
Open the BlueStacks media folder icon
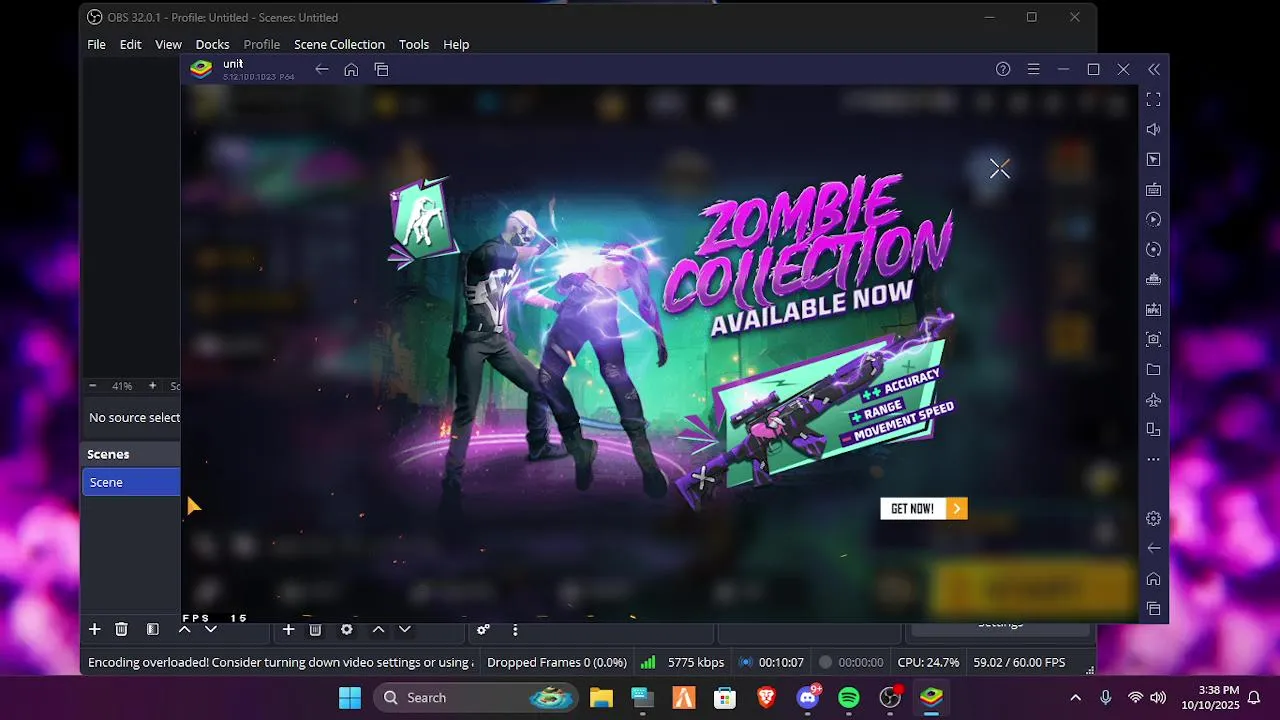[1153, 369]
